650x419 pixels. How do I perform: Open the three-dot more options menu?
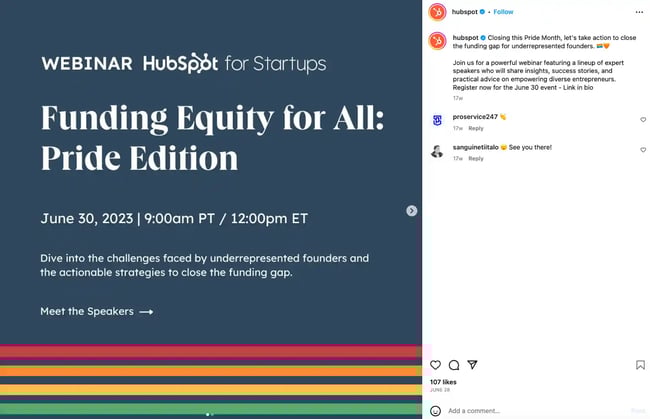pos(640,12)
